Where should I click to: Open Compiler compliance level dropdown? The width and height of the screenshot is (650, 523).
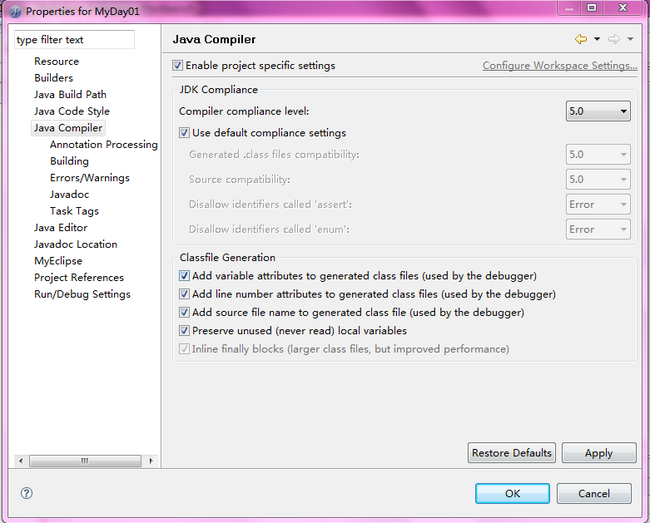(x=598, y=111)
